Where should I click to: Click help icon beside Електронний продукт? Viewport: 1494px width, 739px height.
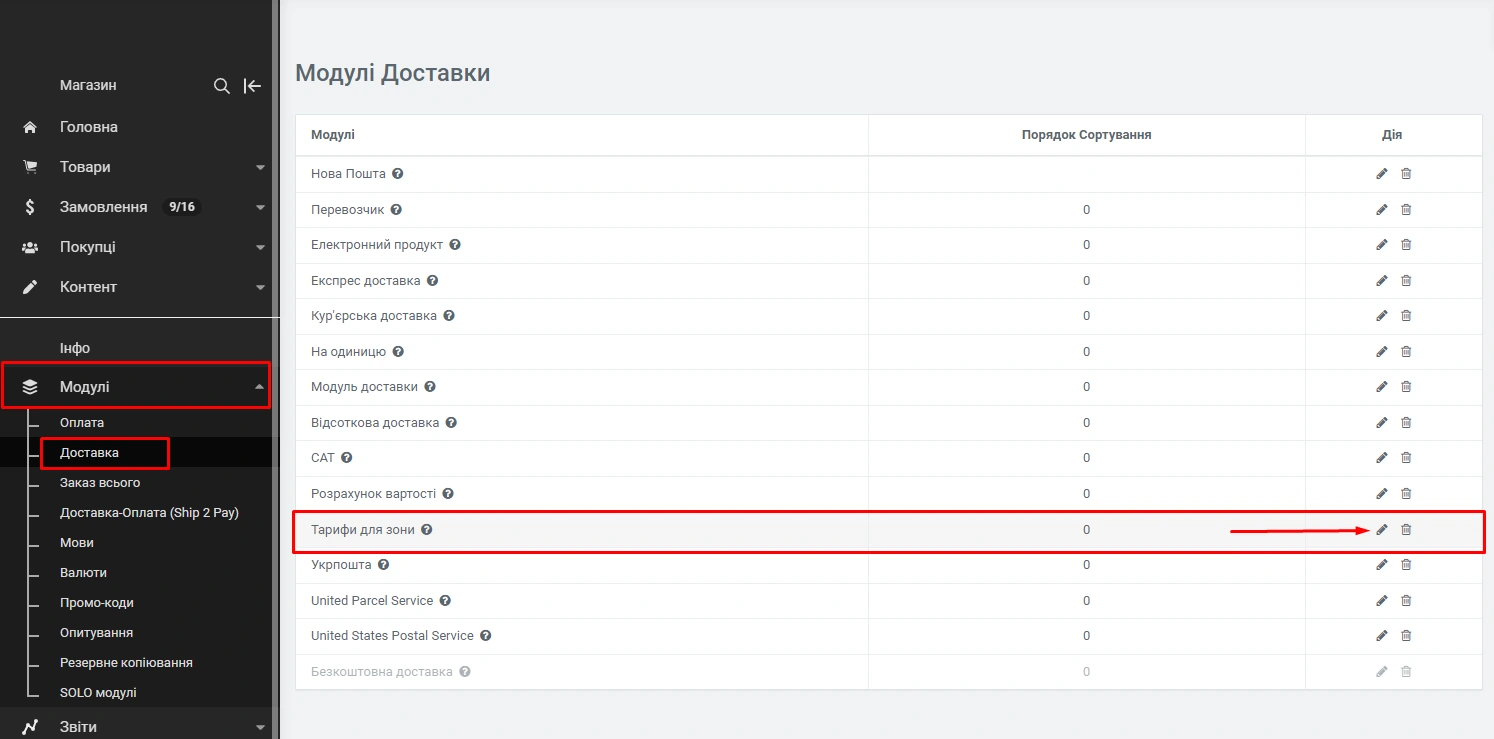[455, 245]
